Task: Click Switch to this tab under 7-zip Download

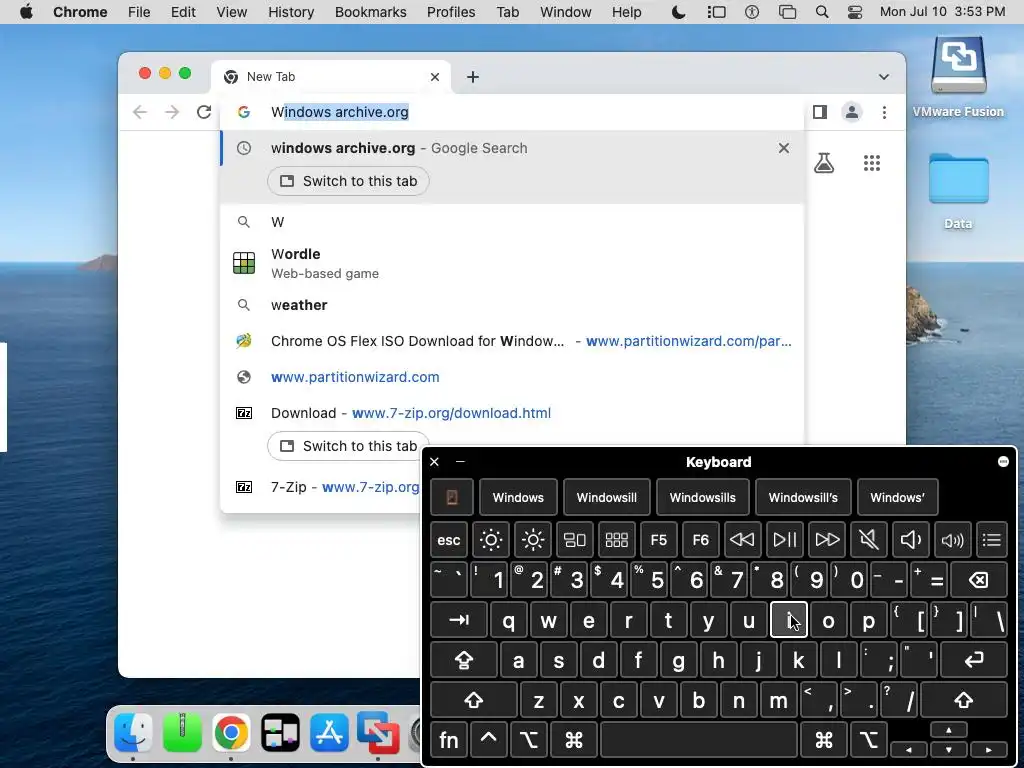Action: click(348, 446)
